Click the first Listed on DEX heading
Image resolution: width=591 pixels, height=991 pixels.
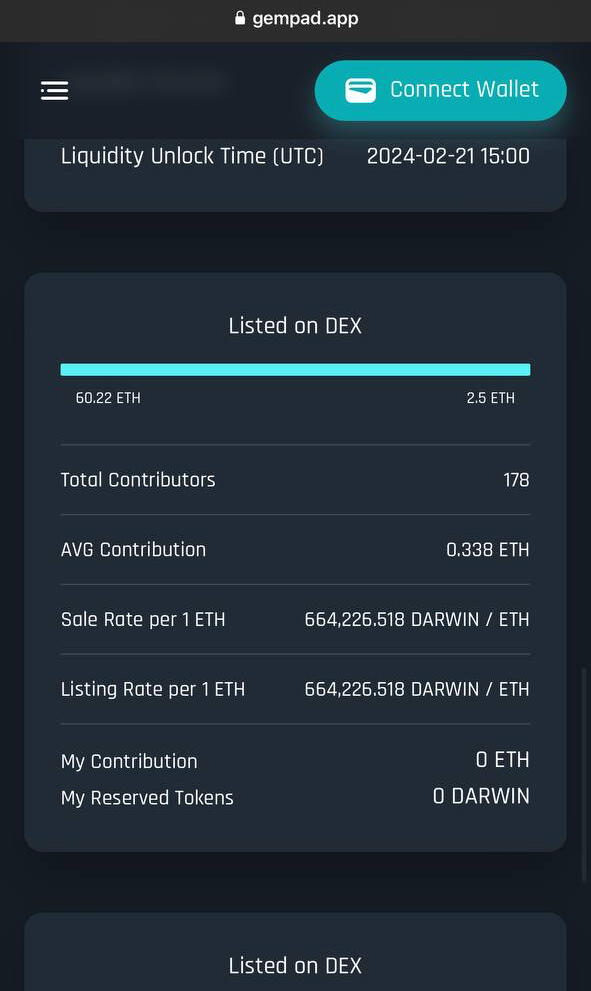click(x=295, y=326)
